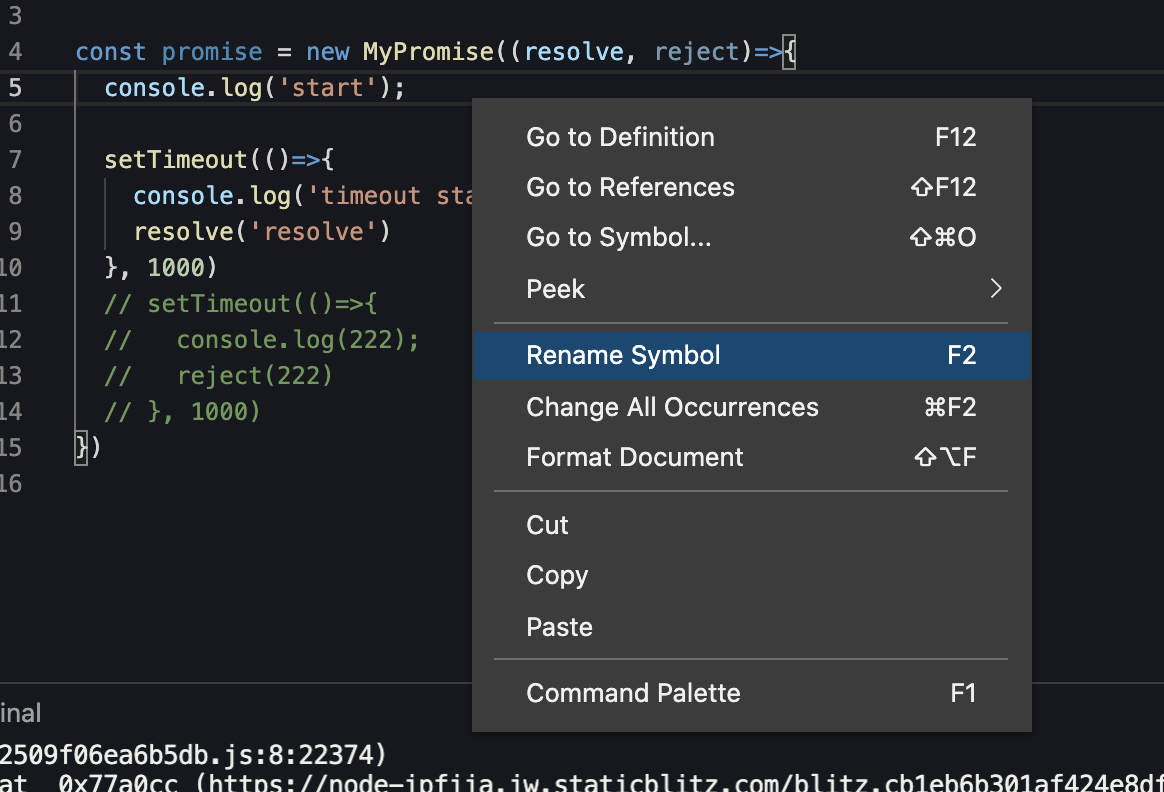Click closing brace on line 15
1164x792 pixels.
[x=81, y=448]
